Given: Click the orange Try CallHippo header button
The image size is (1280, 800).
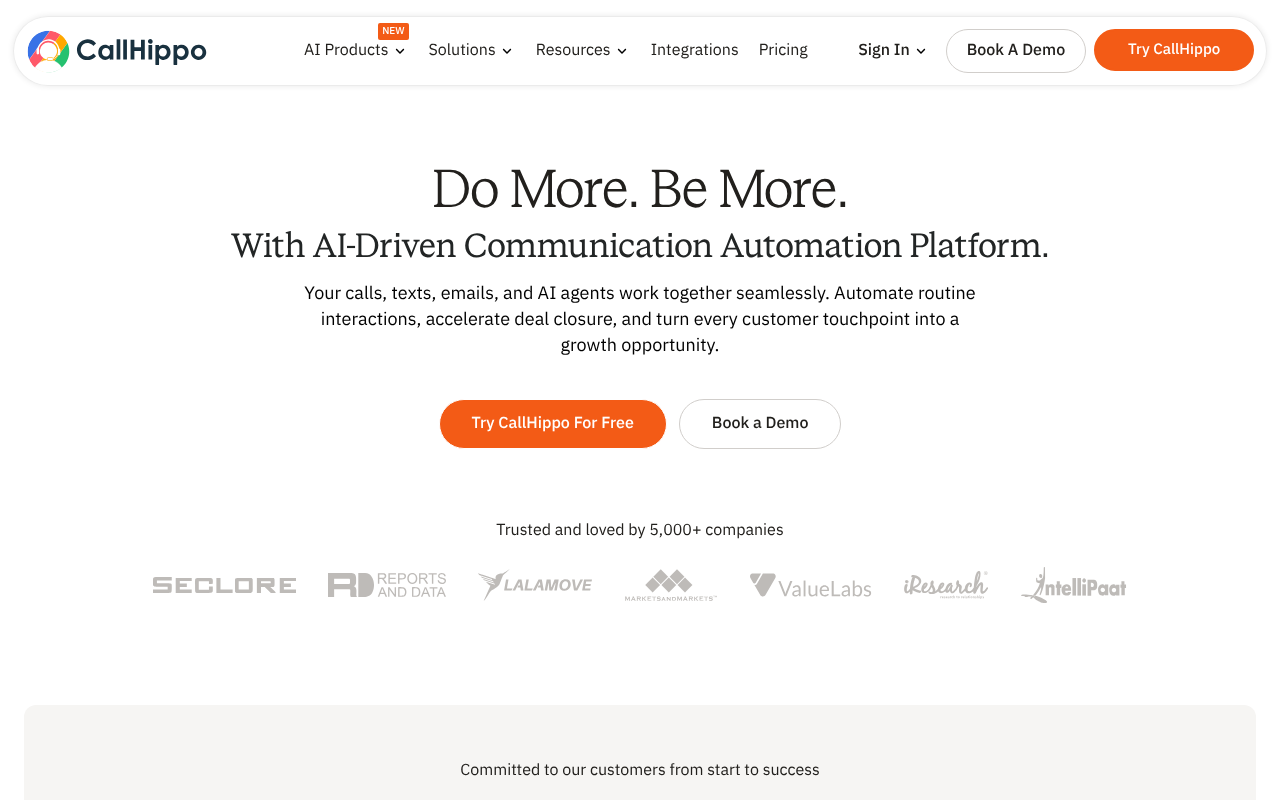Looking at the screenshot, I should coord(1173,49).
